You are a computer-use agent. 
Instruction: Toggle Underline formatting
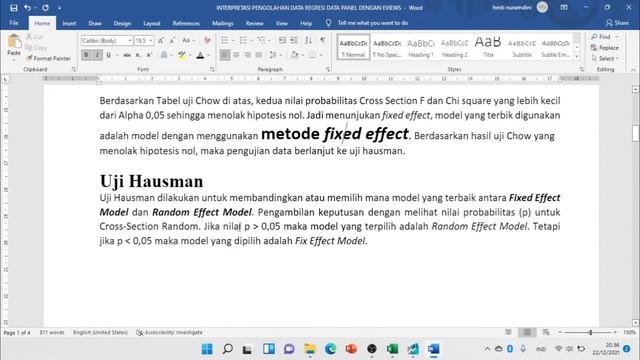point(108,55)
